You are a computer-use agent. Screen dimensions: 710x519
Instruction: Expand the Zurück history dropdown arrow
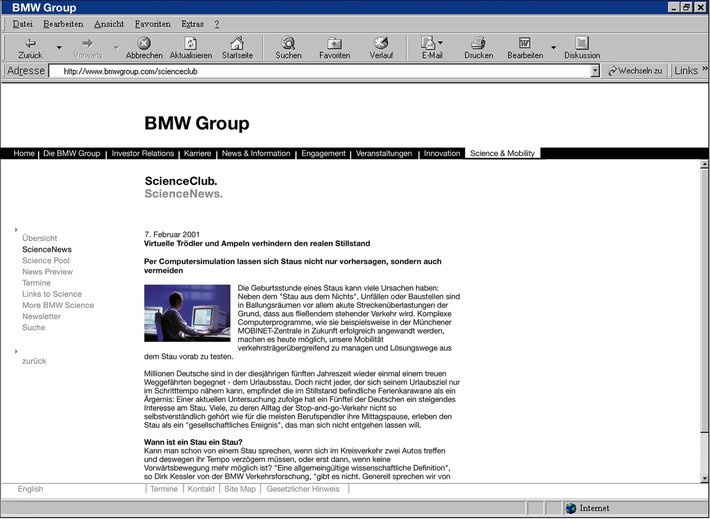click(x=59, y=47)
